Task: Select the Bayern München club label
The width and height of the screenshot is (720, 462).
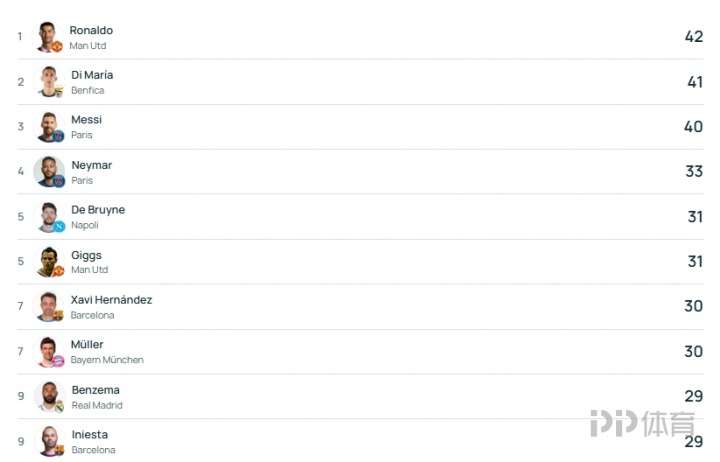Action: (107, 360)
